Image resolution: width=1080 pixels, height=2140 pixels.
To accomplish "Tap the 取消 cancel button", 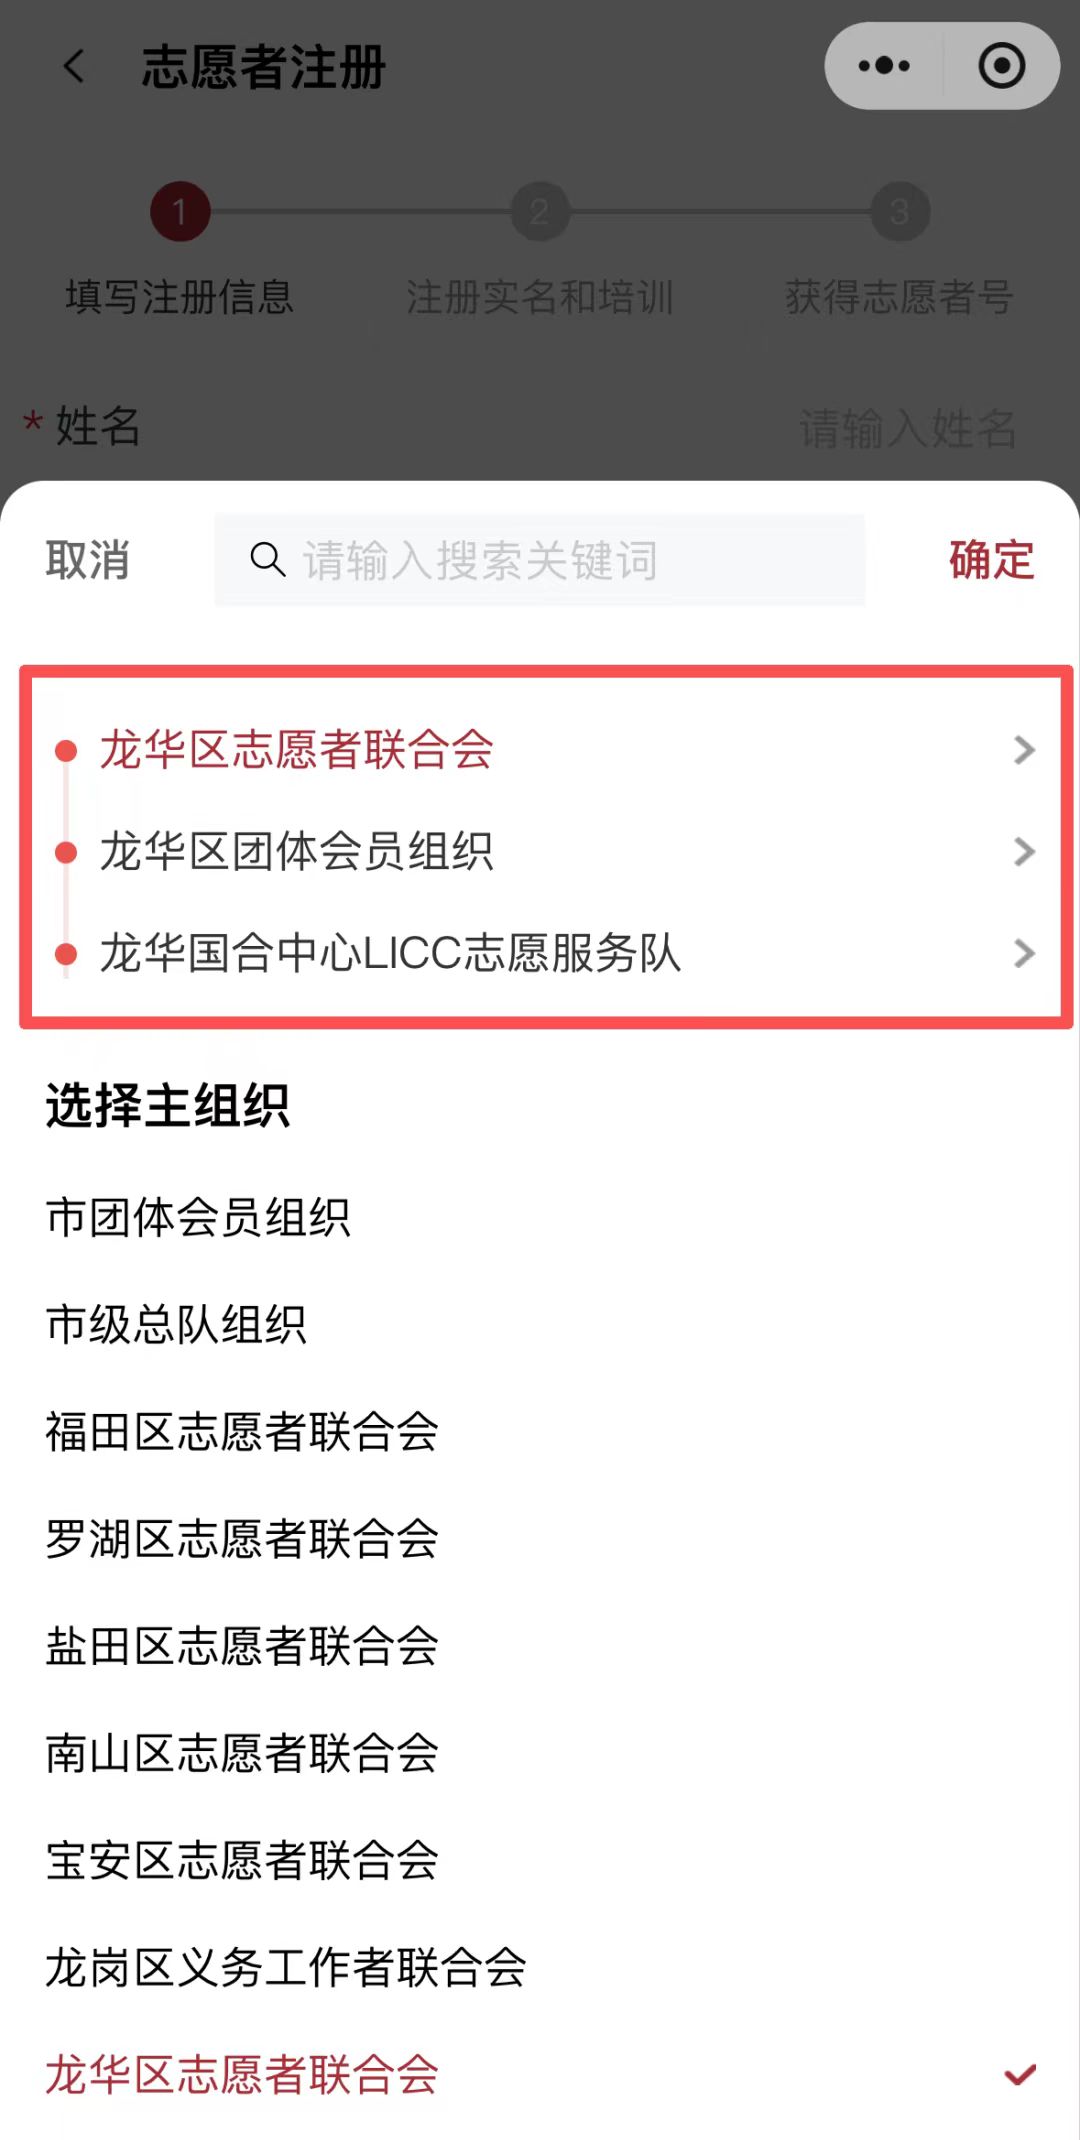I will 88,560.
